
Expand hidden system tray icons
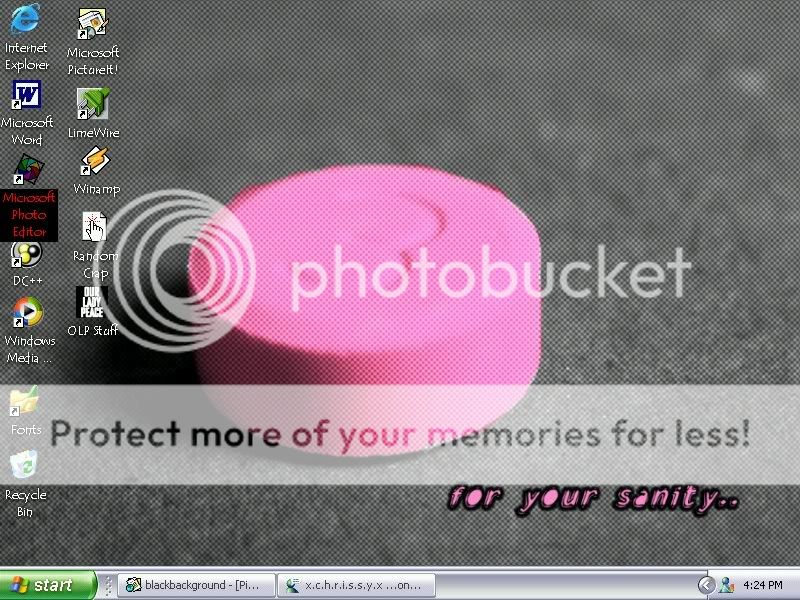[706, 585]
